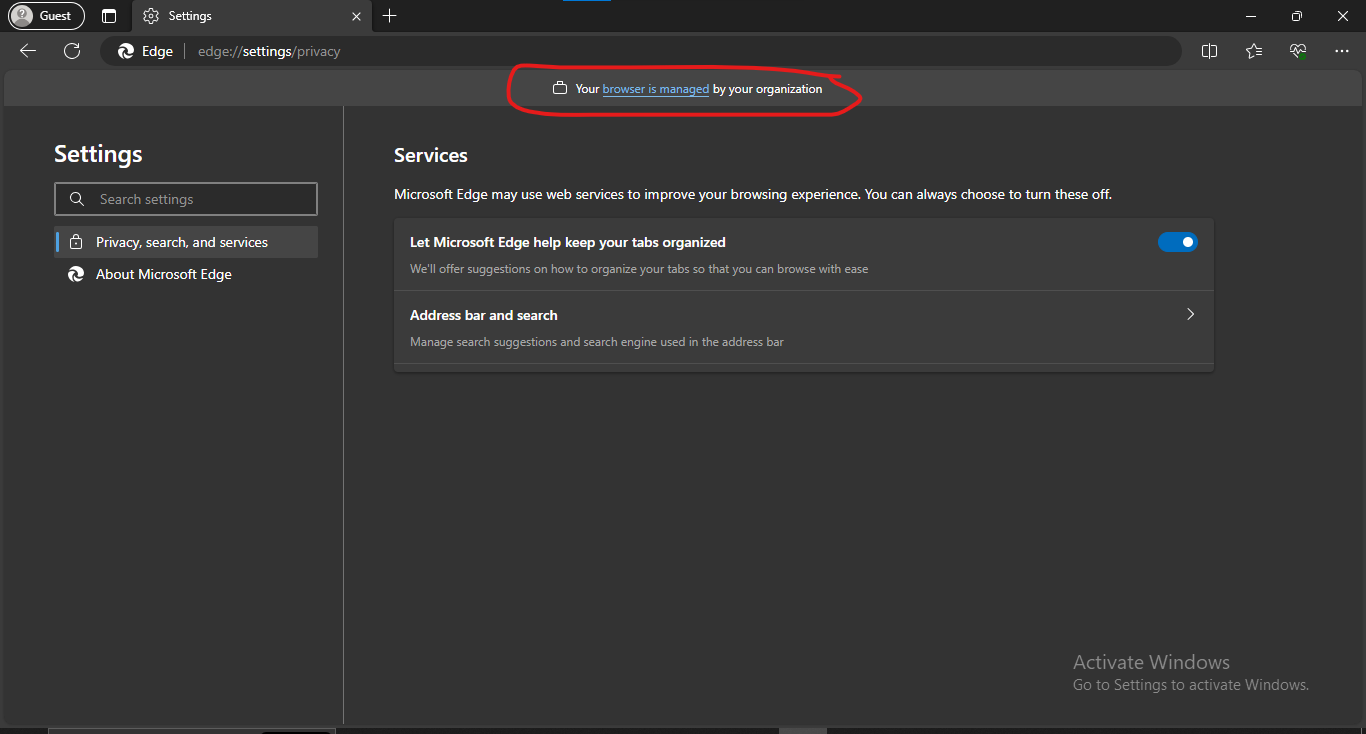The height and width of the screenshot is (734, 1366).
Task: Click 'Manage search suggestions and search engine' text
Action: click(x=597, y=342)
